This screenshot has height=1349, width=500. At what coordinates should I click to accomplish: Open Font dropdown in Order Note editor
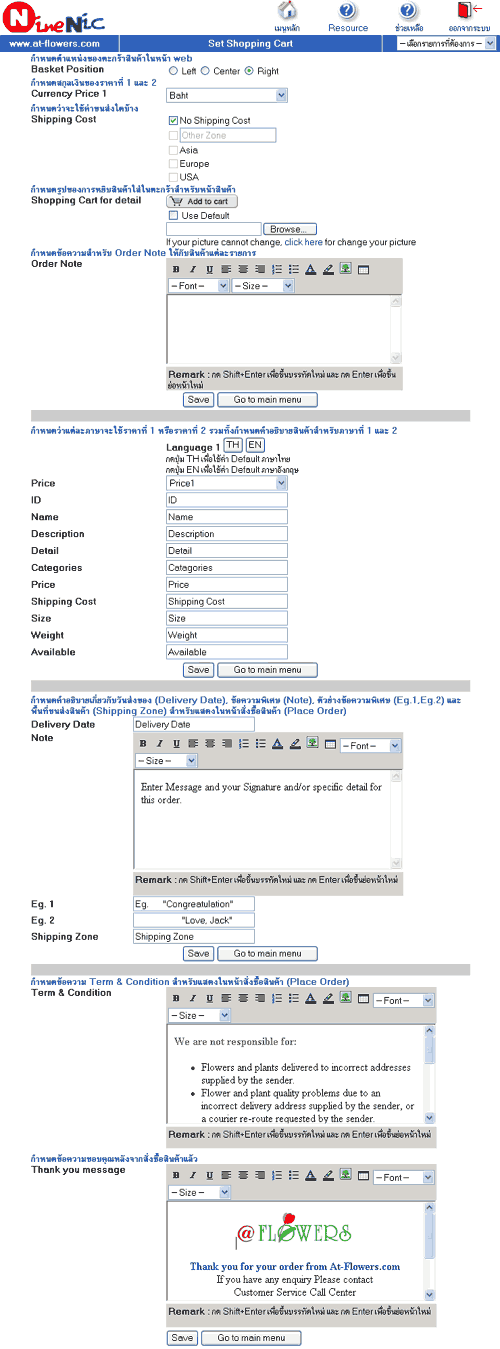click(198, 285)
